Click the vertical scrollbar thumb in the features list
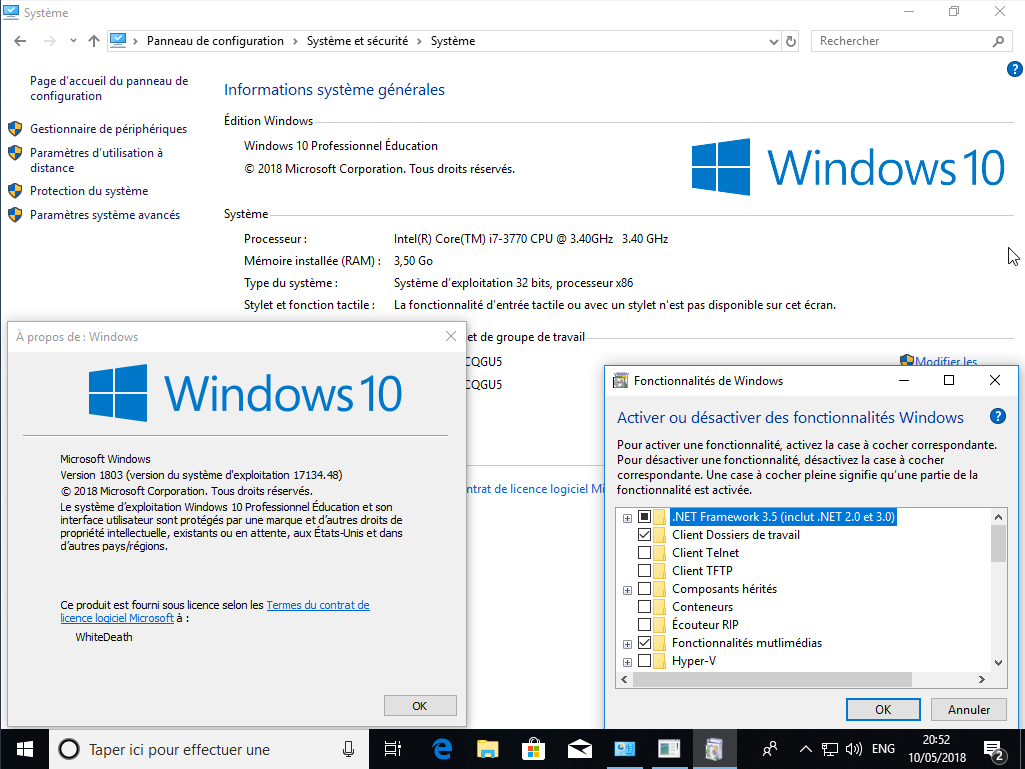The height and width of the screenshot is (769, 1025). 998,543
